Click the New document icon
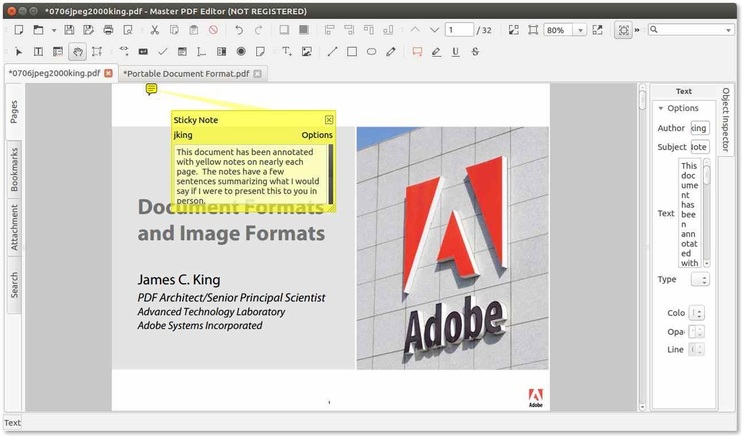This screenshot has width=742, height=436. [x=19, y=30]
